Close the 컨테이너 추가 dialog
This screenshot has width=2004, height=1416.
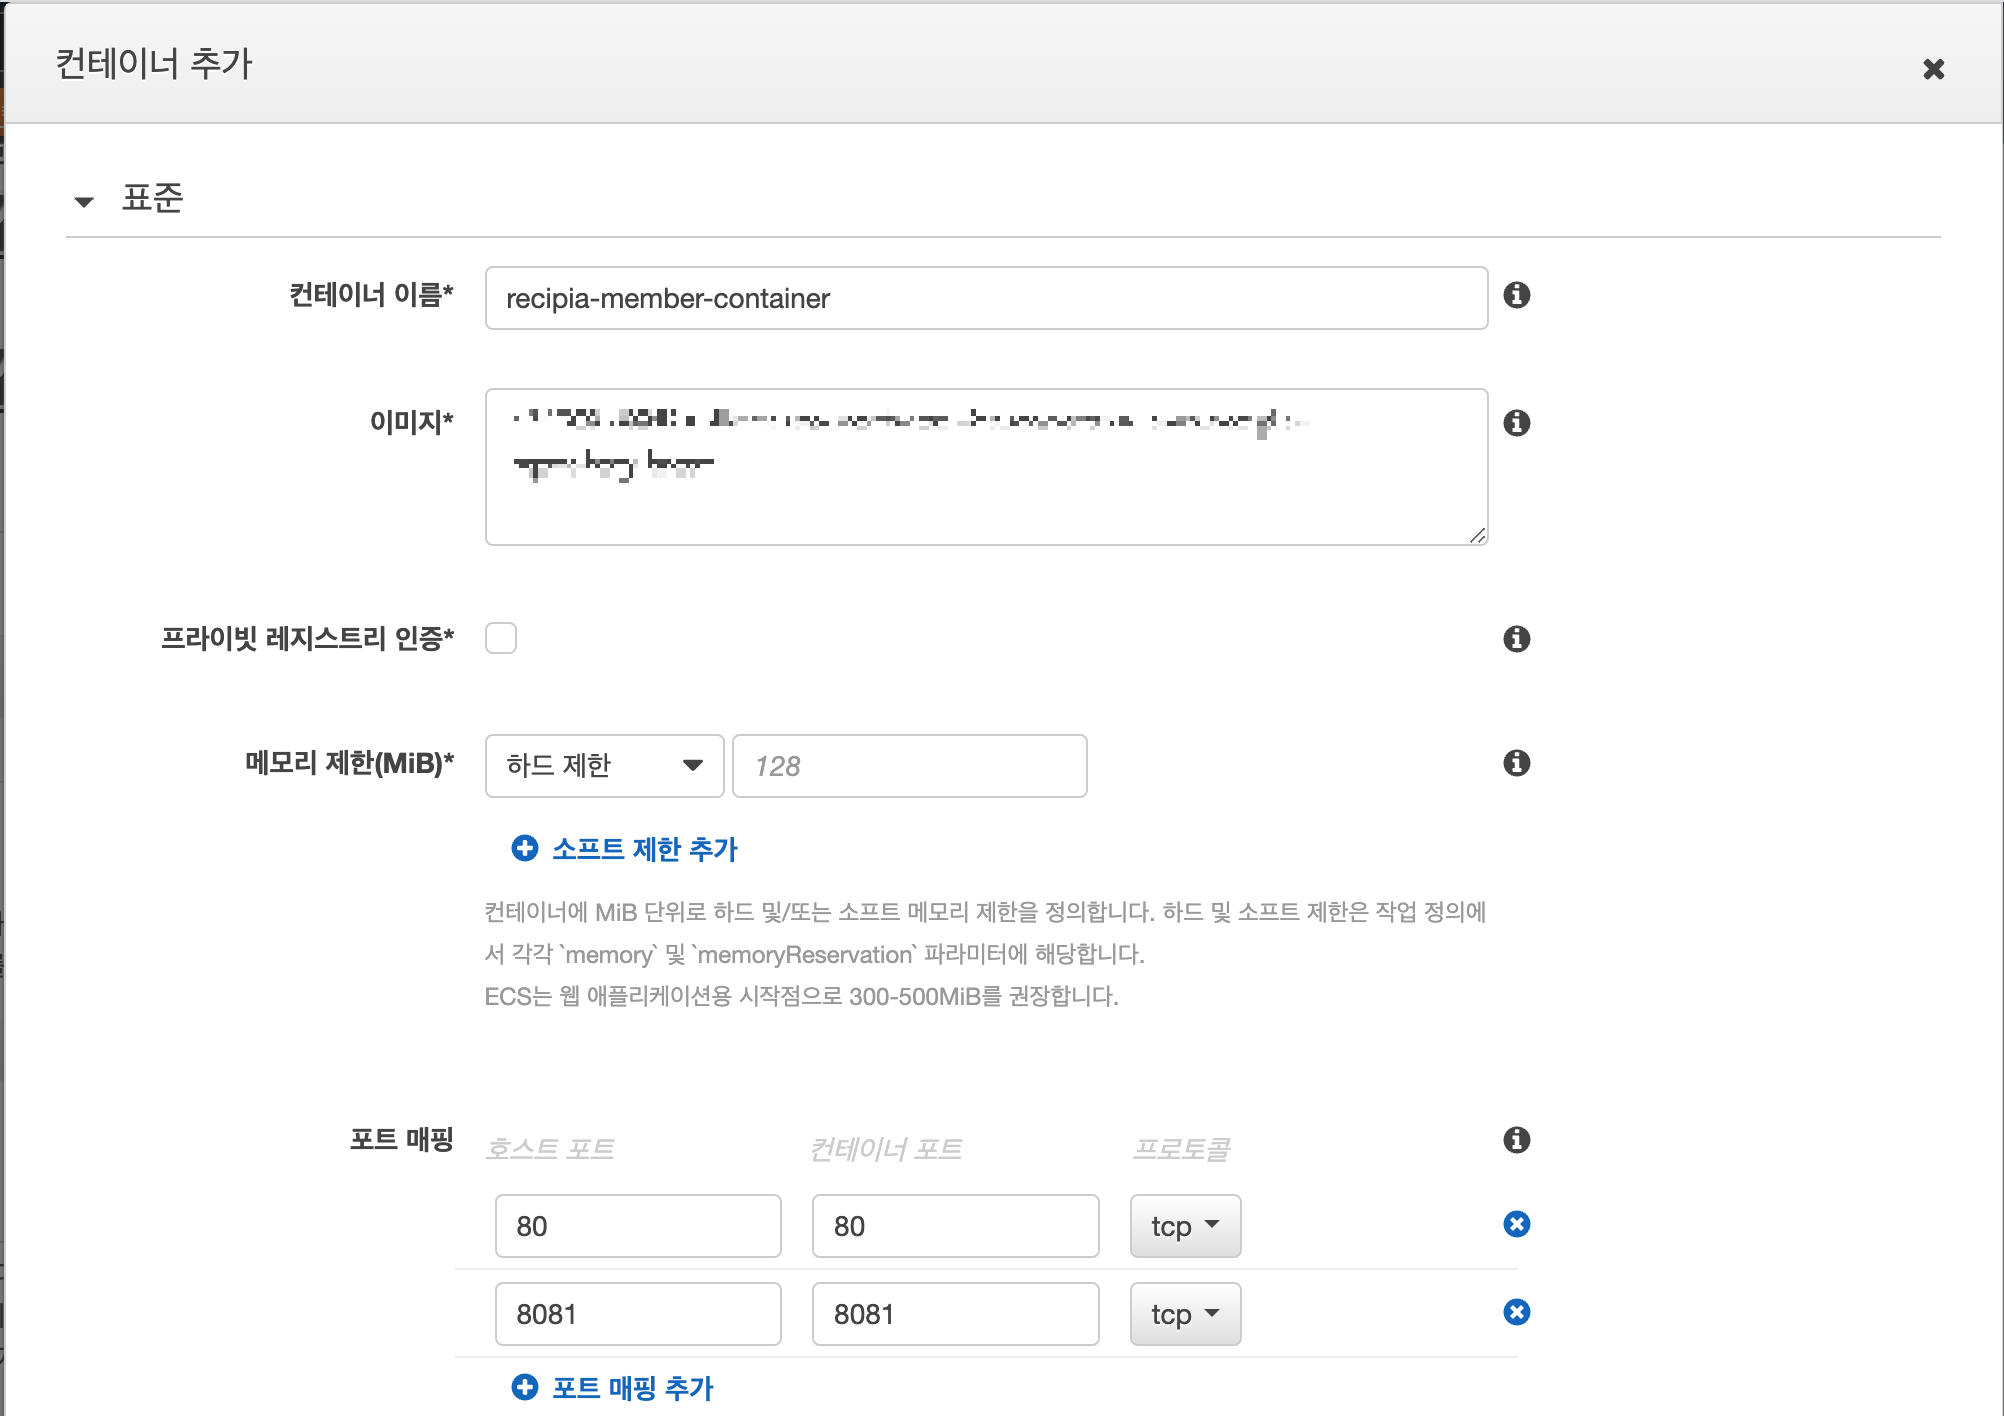(1933, 69)
